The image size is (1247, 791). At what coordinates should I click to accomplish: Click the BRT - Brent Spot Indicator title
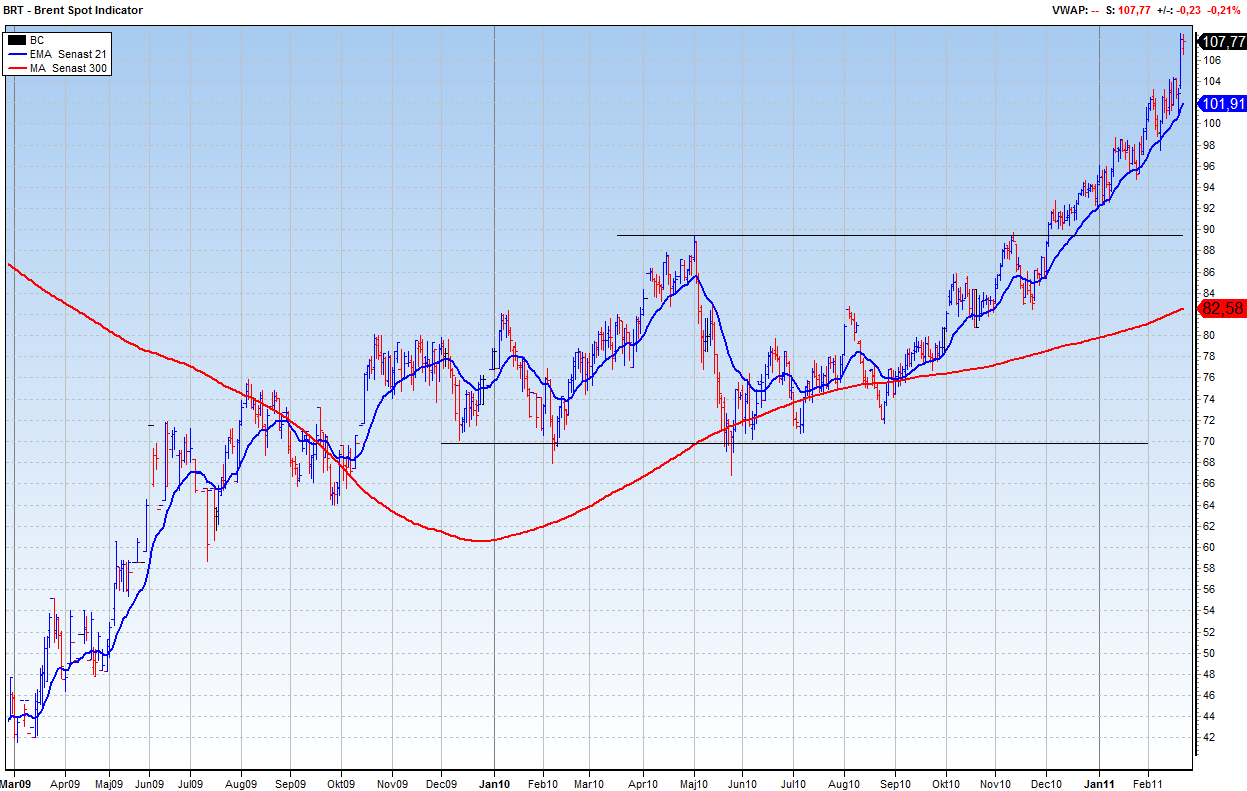pyautogui.click(x=73, y=10)
